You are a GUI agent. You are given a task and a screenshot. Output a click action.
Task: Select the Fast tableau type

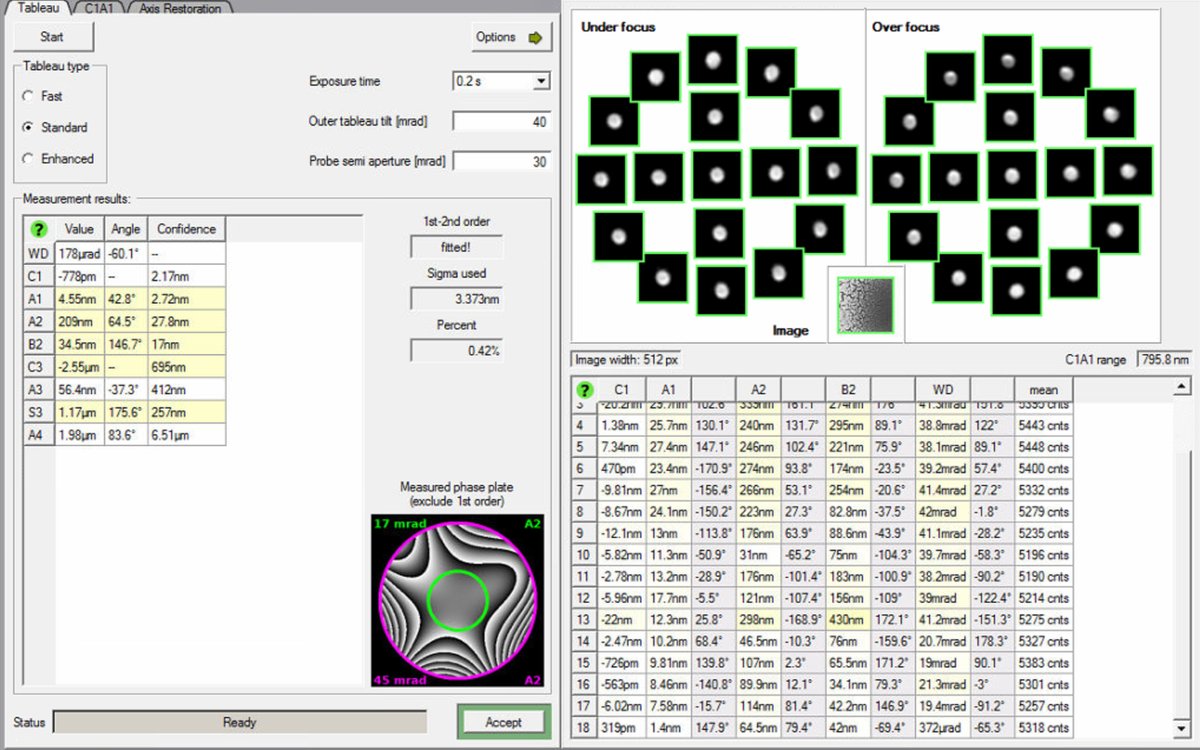31,96
